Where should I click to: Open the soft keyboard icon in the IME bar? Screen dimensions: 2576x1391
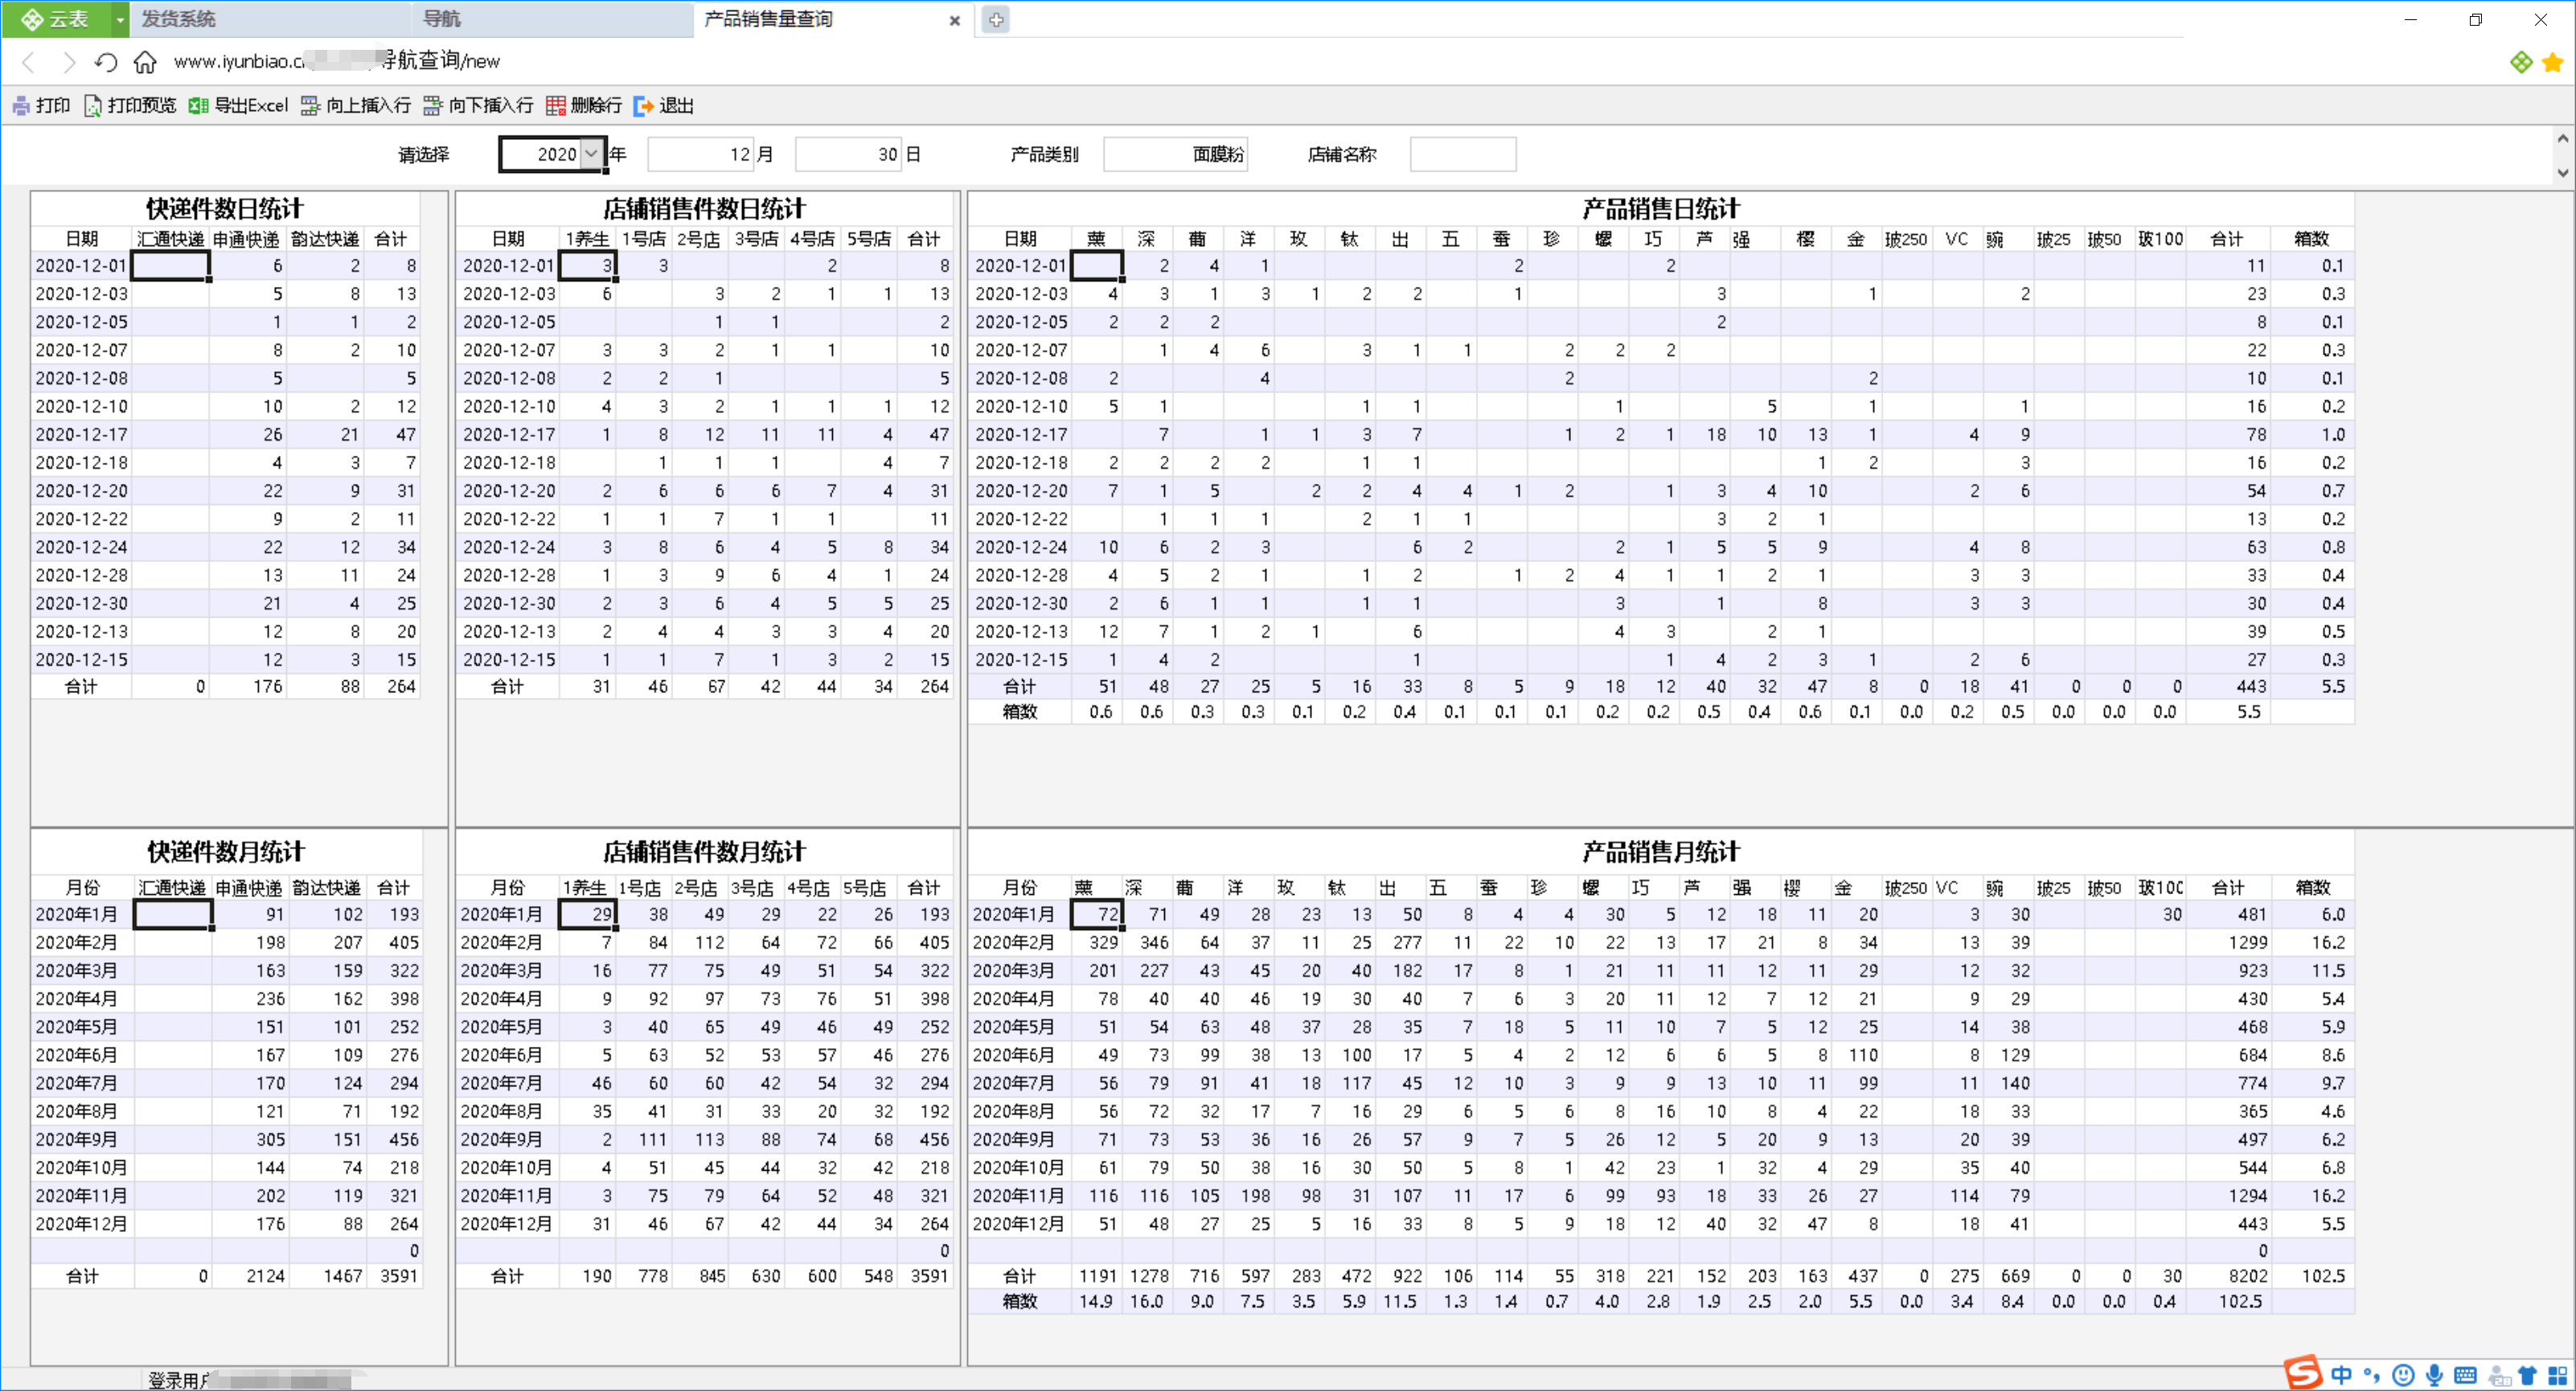2465,1375
